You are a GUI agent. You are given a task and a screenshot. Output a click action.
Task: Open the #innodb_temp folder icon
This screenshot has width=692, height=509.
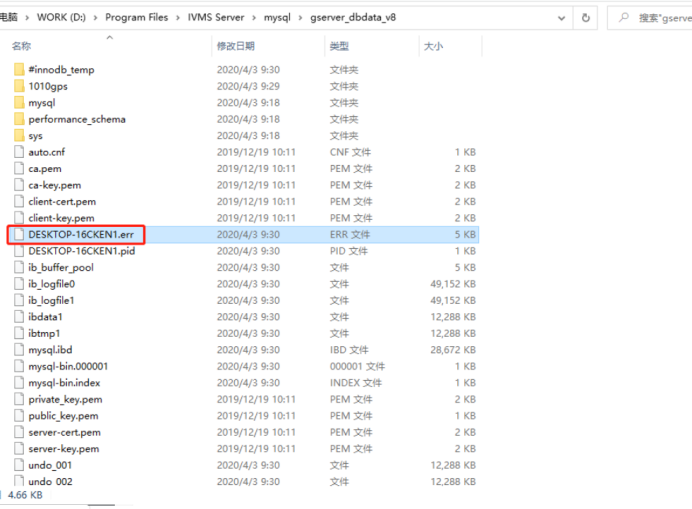19,70
